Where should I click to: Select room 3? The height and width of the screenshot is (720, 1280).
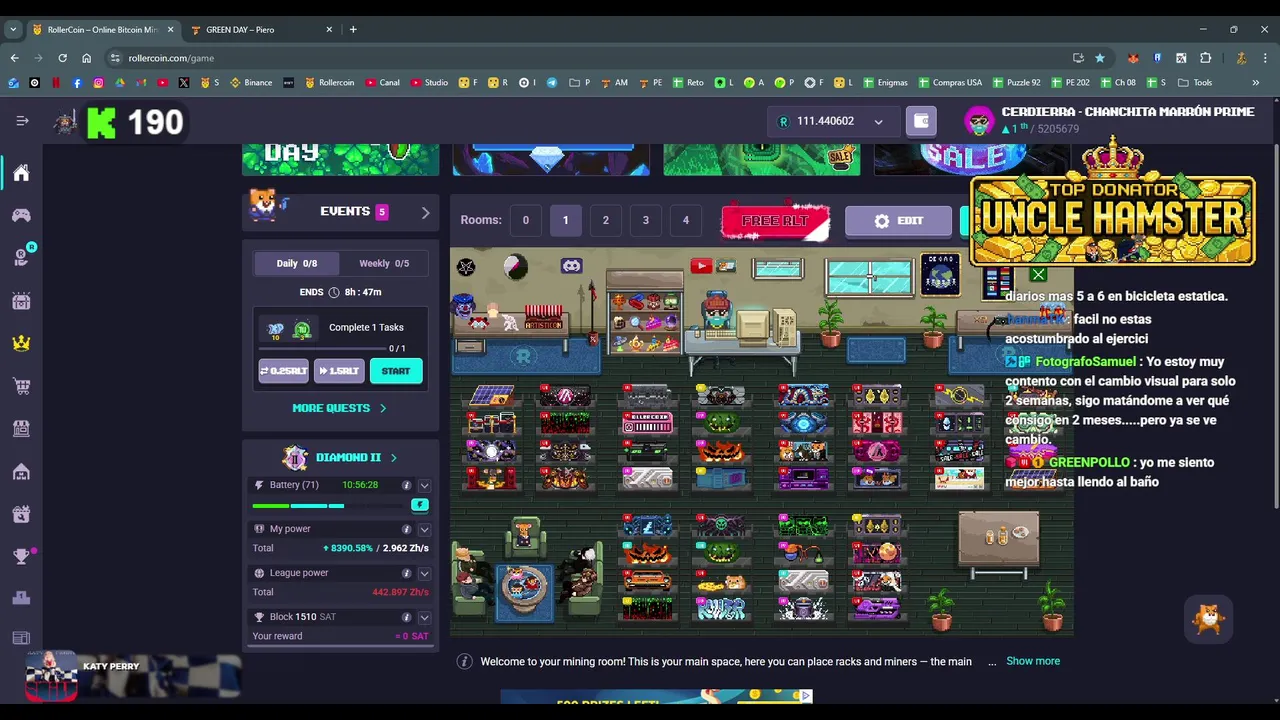point(645,220)
